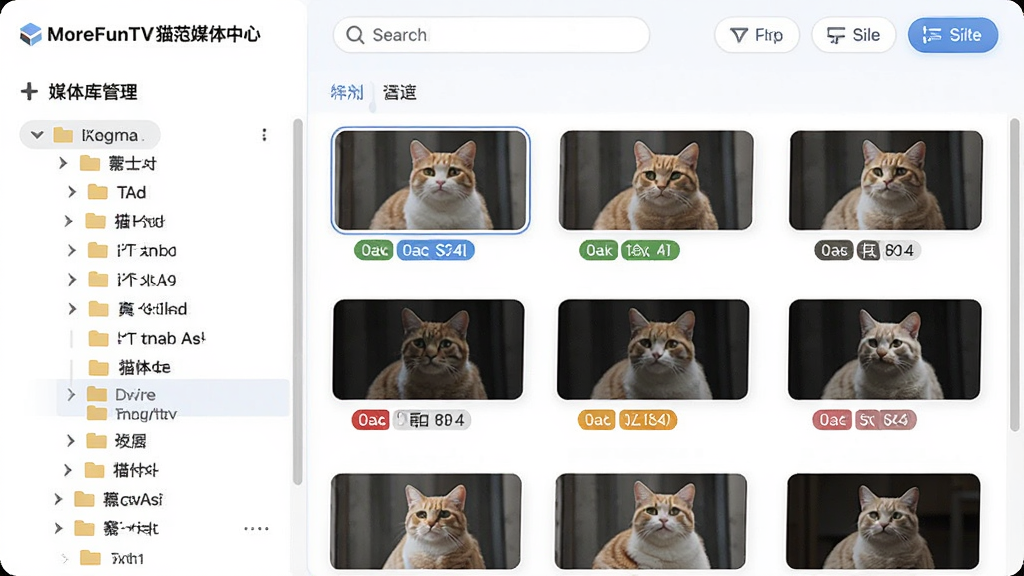Click inside the Search input field

pyautogui.click(x=491, y=35)
